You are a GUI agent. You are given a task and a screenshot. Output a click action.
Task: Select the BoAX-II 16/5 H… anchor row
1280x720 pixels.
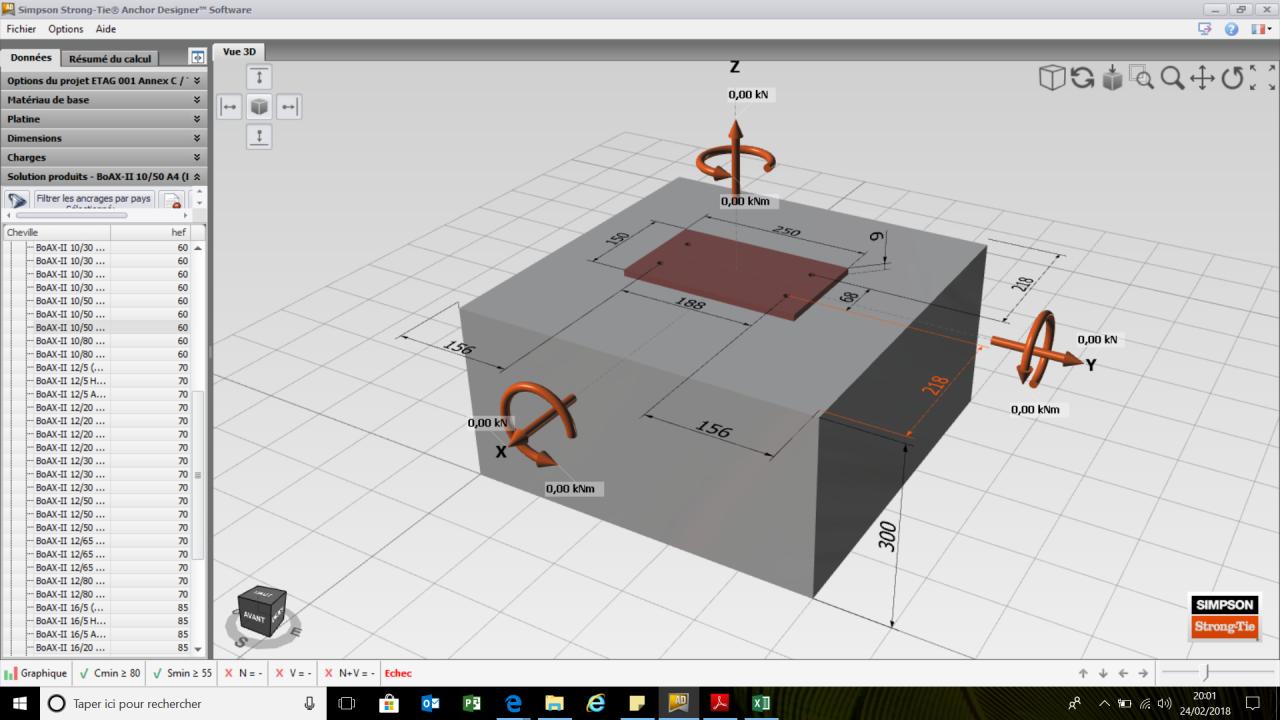click(96, 621)
